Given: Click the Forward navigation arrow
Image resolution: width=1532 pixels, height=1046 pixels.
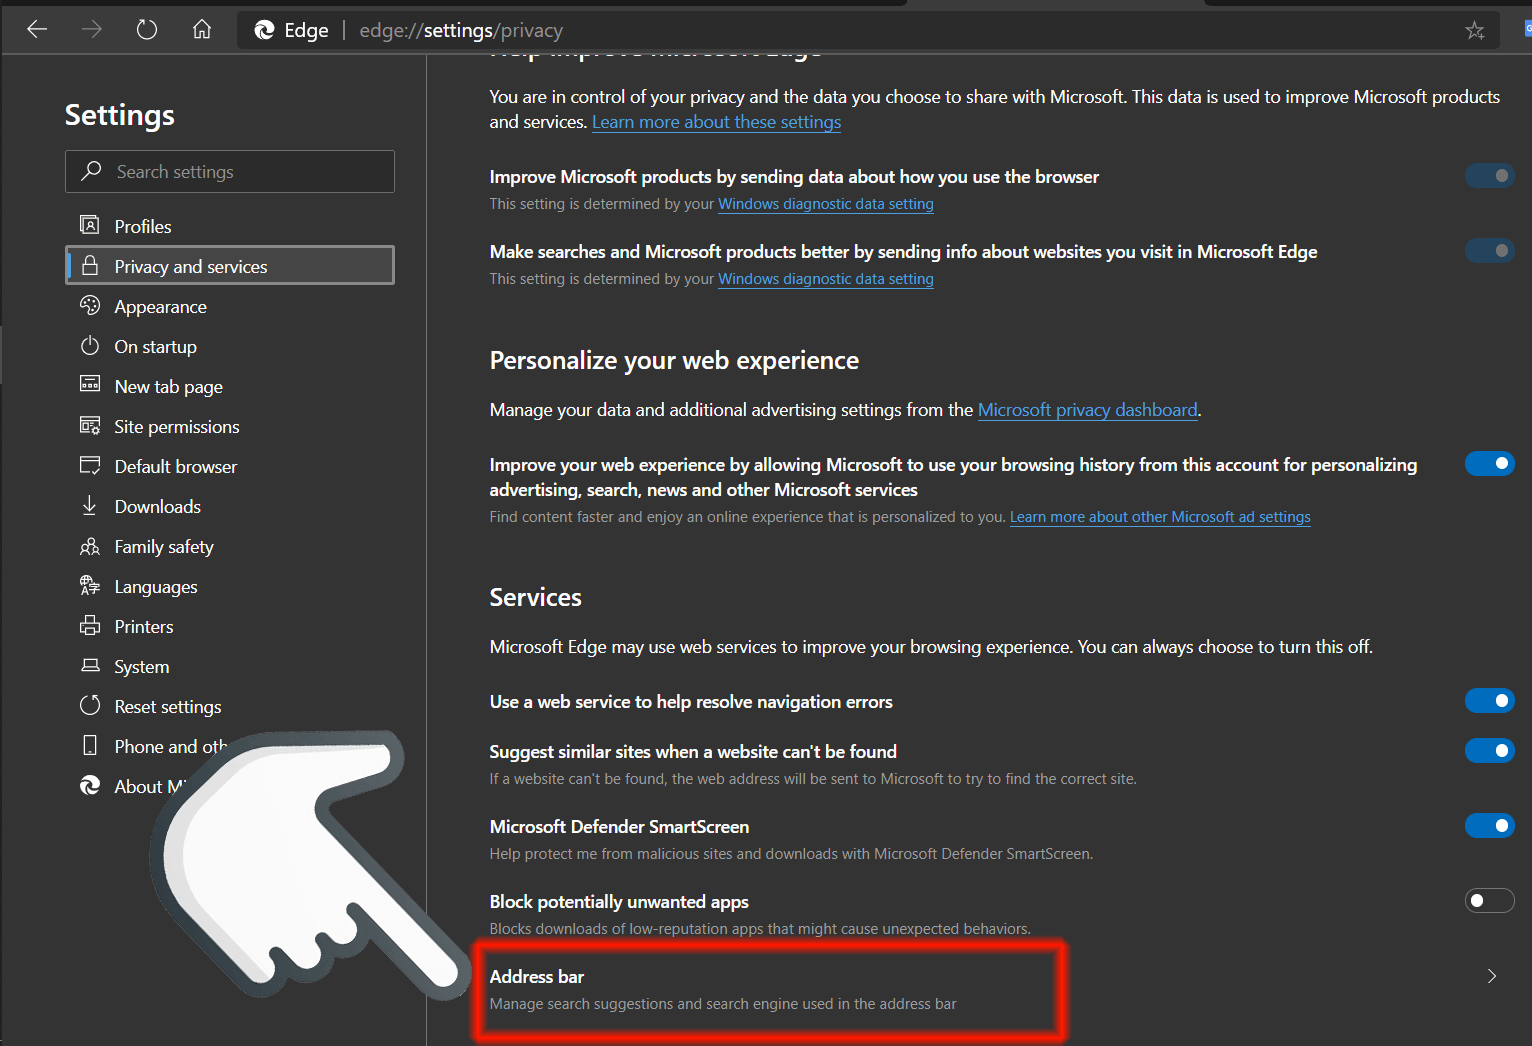Looking at the screenshot, I should click(x=92, y=30).
